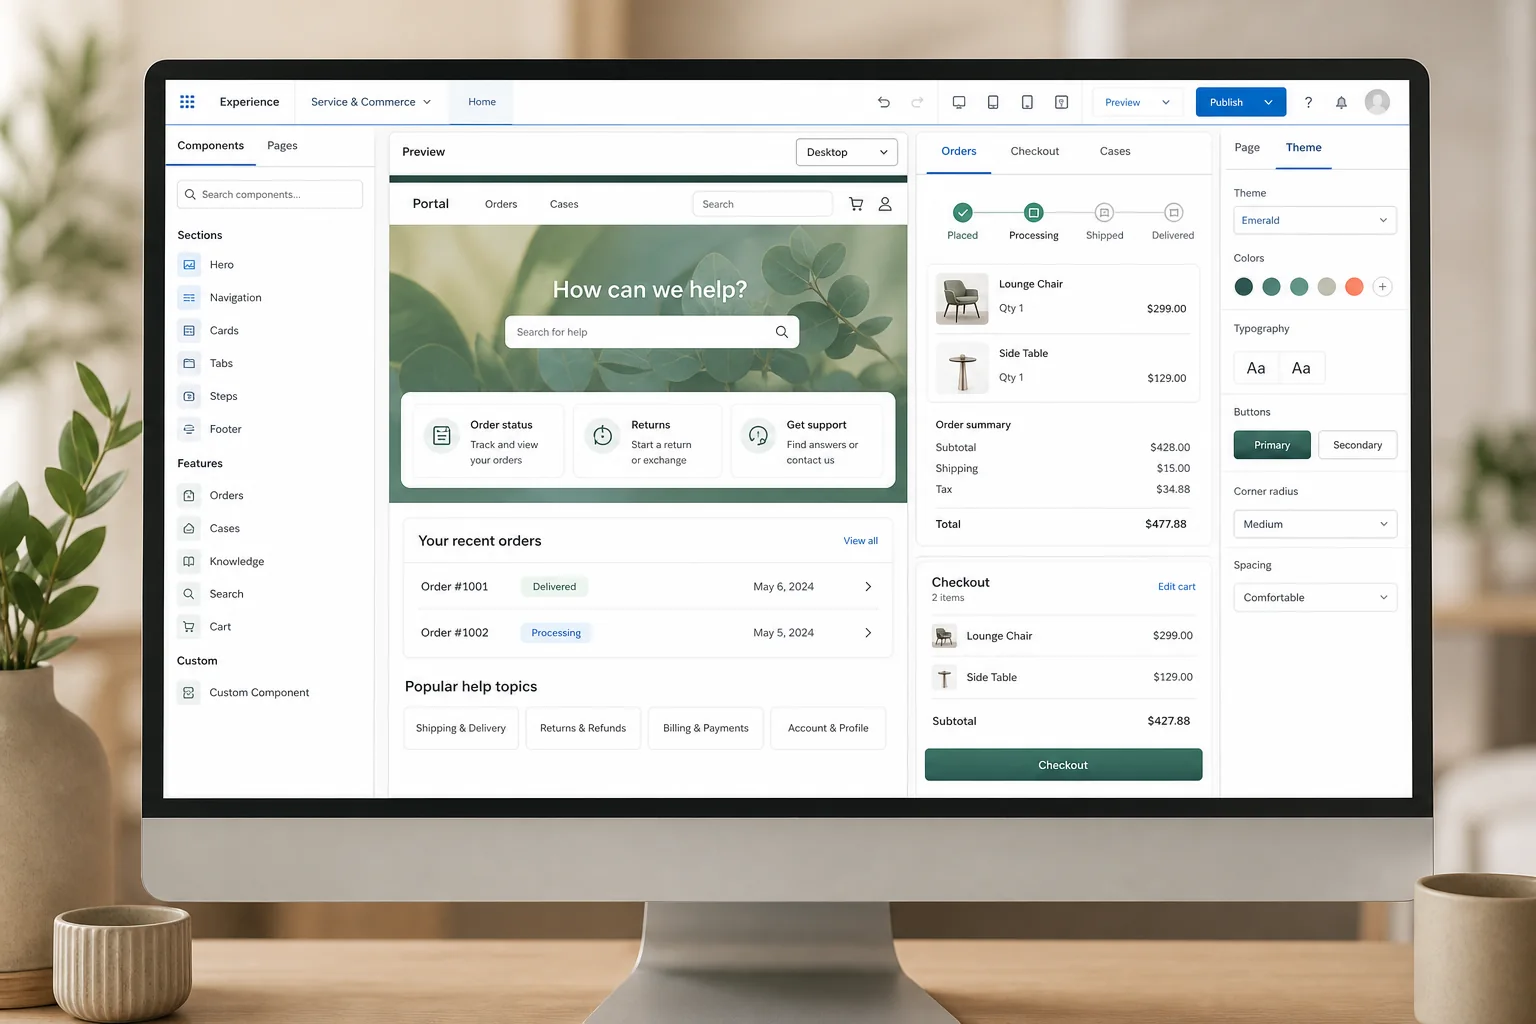
Task: Open the Order #1002 row
Action: 647,633
